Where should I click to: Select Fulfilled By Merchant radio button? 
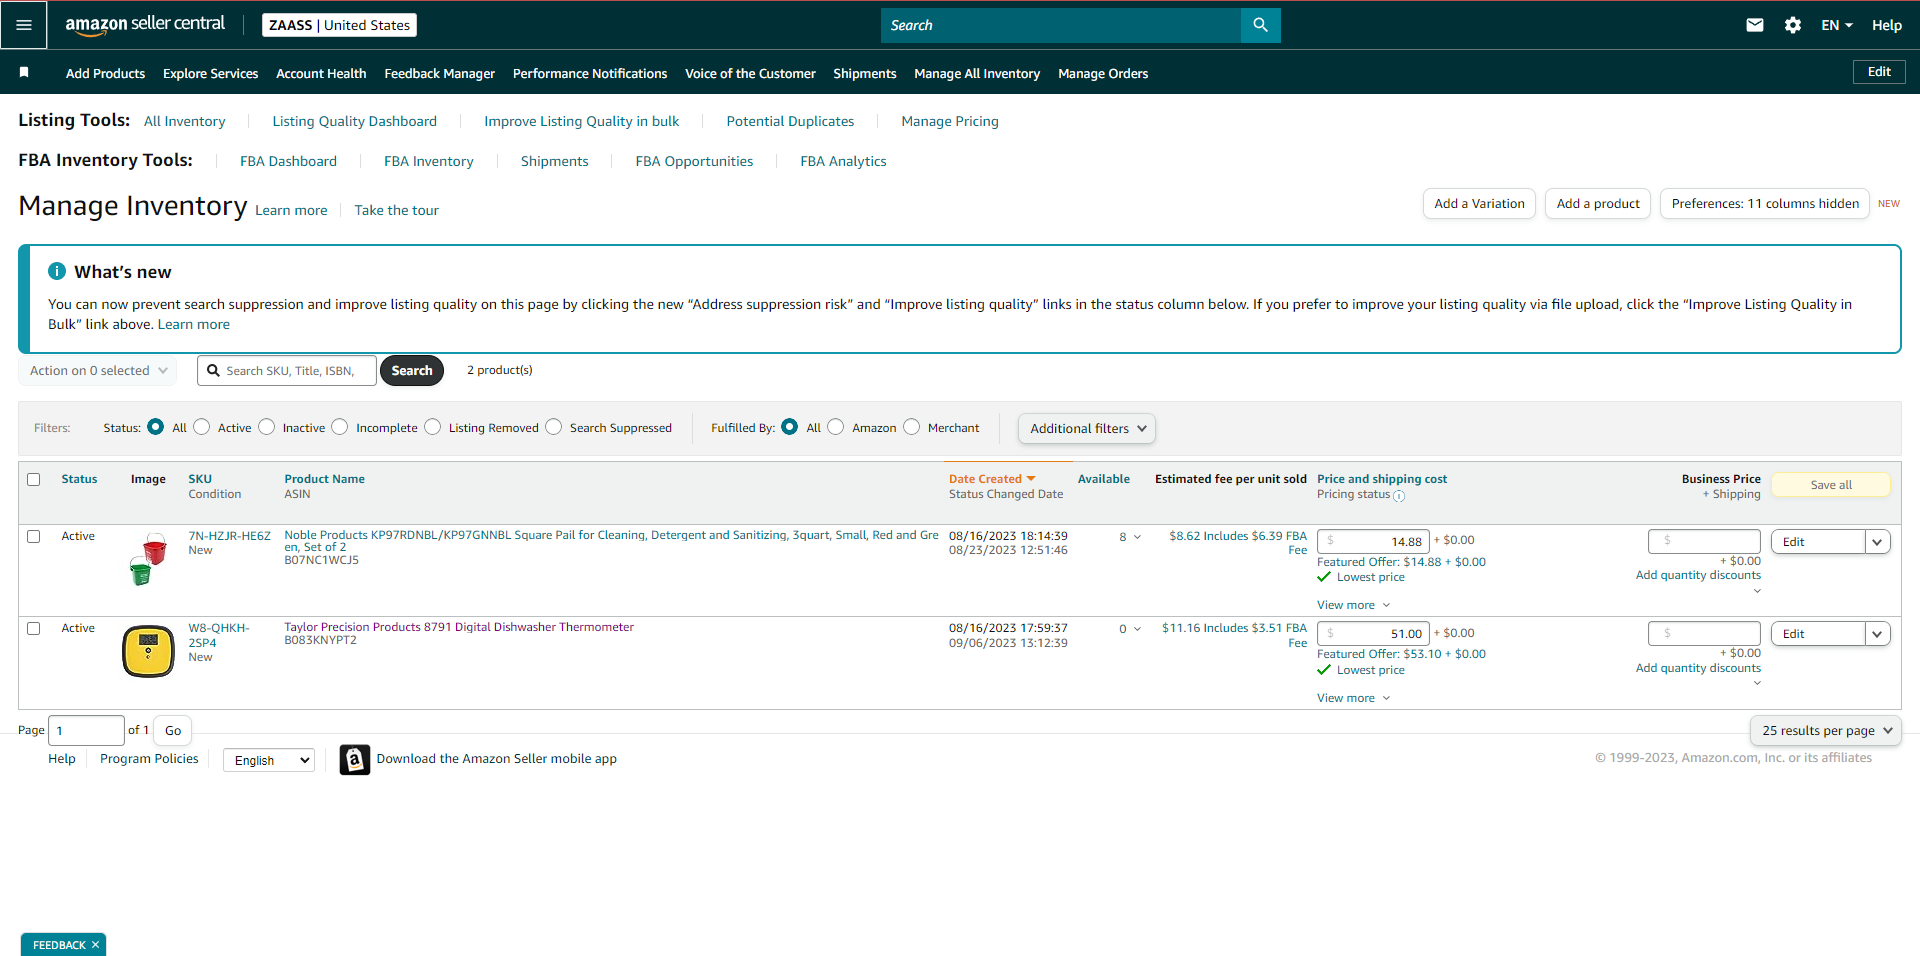911,427
